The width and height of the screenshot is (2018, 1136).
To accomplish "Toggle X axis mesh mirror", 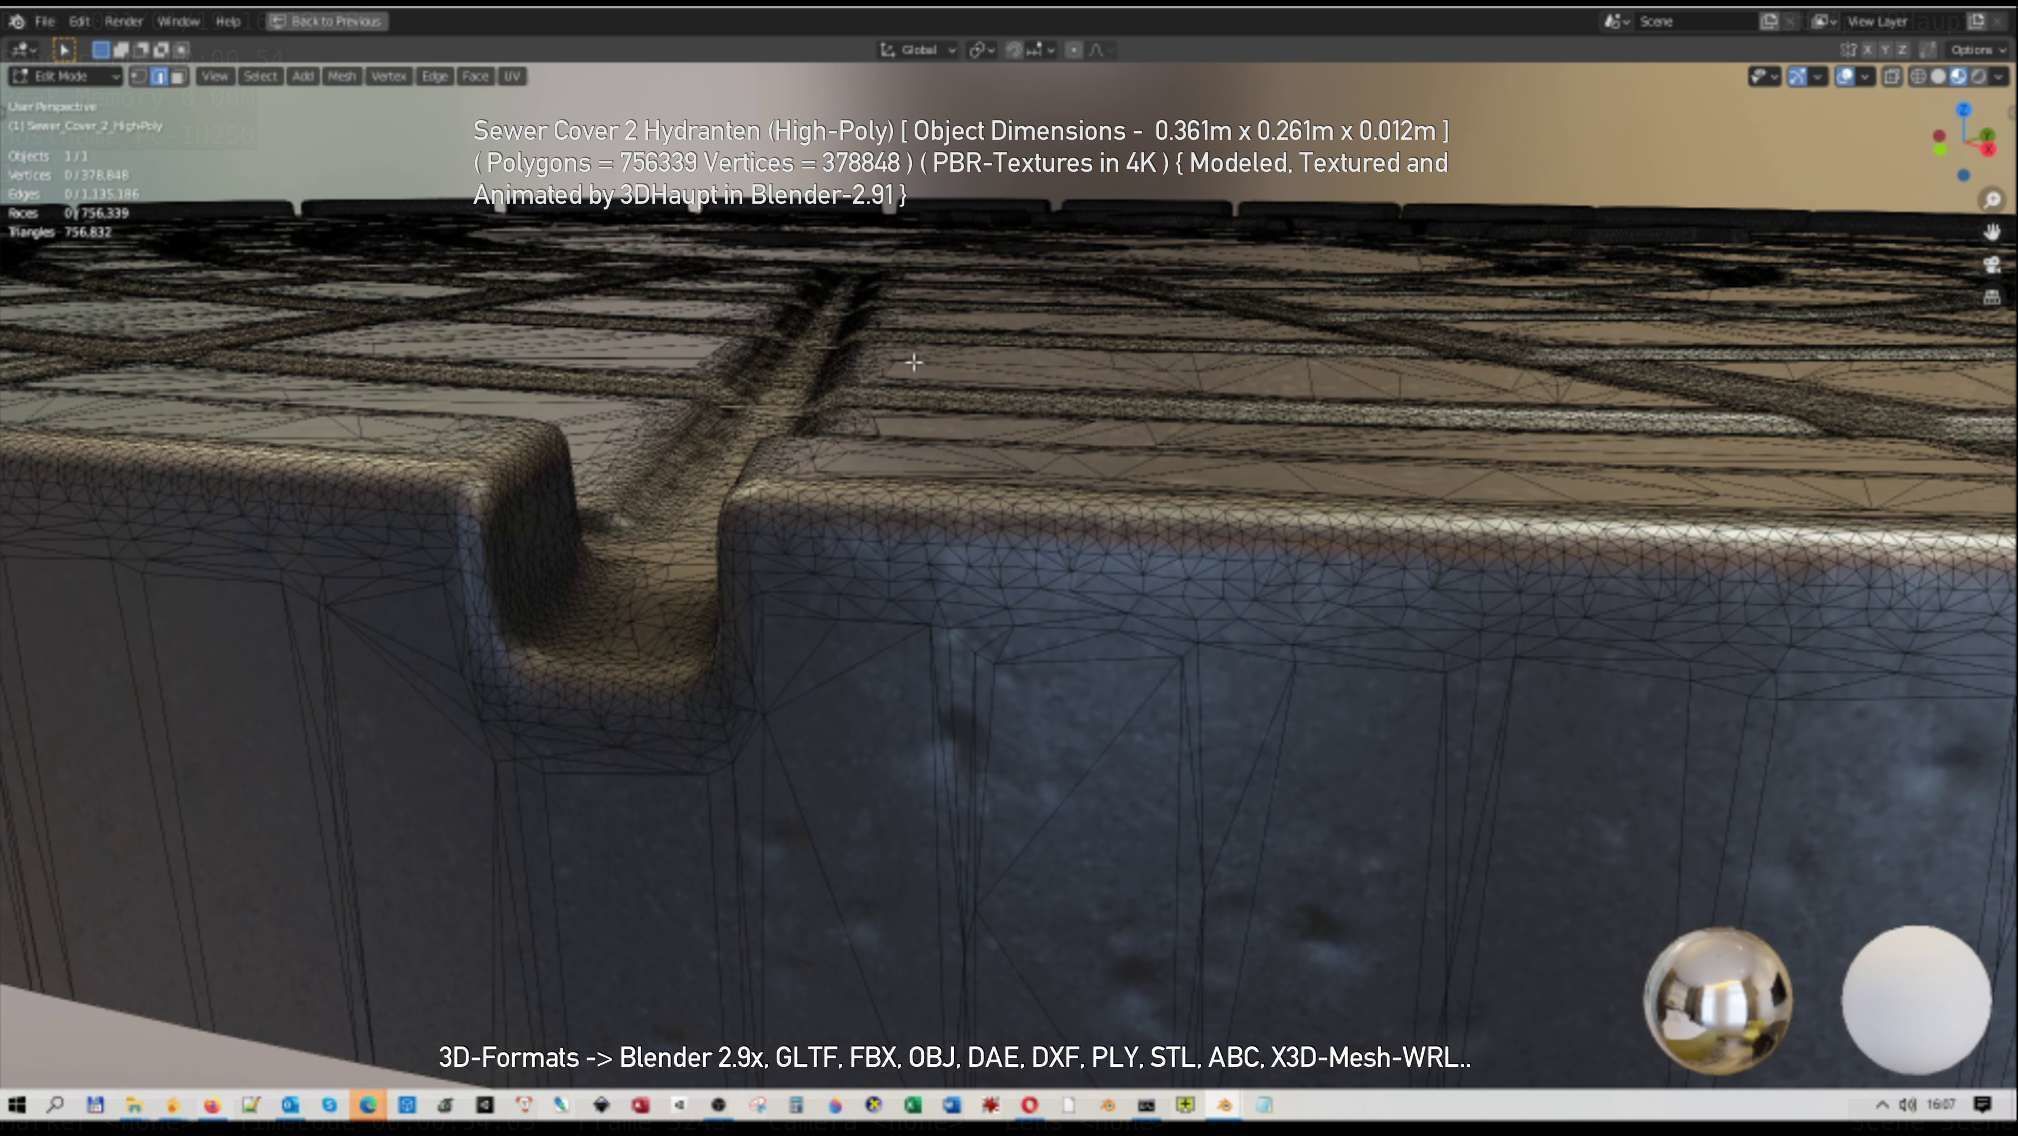I will tap(1867, 50).
